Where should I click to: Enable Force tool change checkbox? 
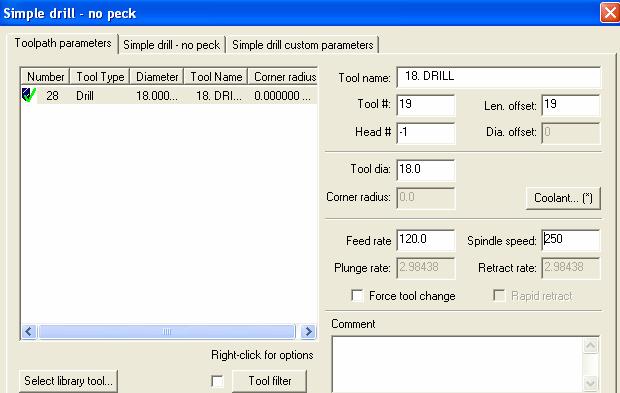pos(357,296)
